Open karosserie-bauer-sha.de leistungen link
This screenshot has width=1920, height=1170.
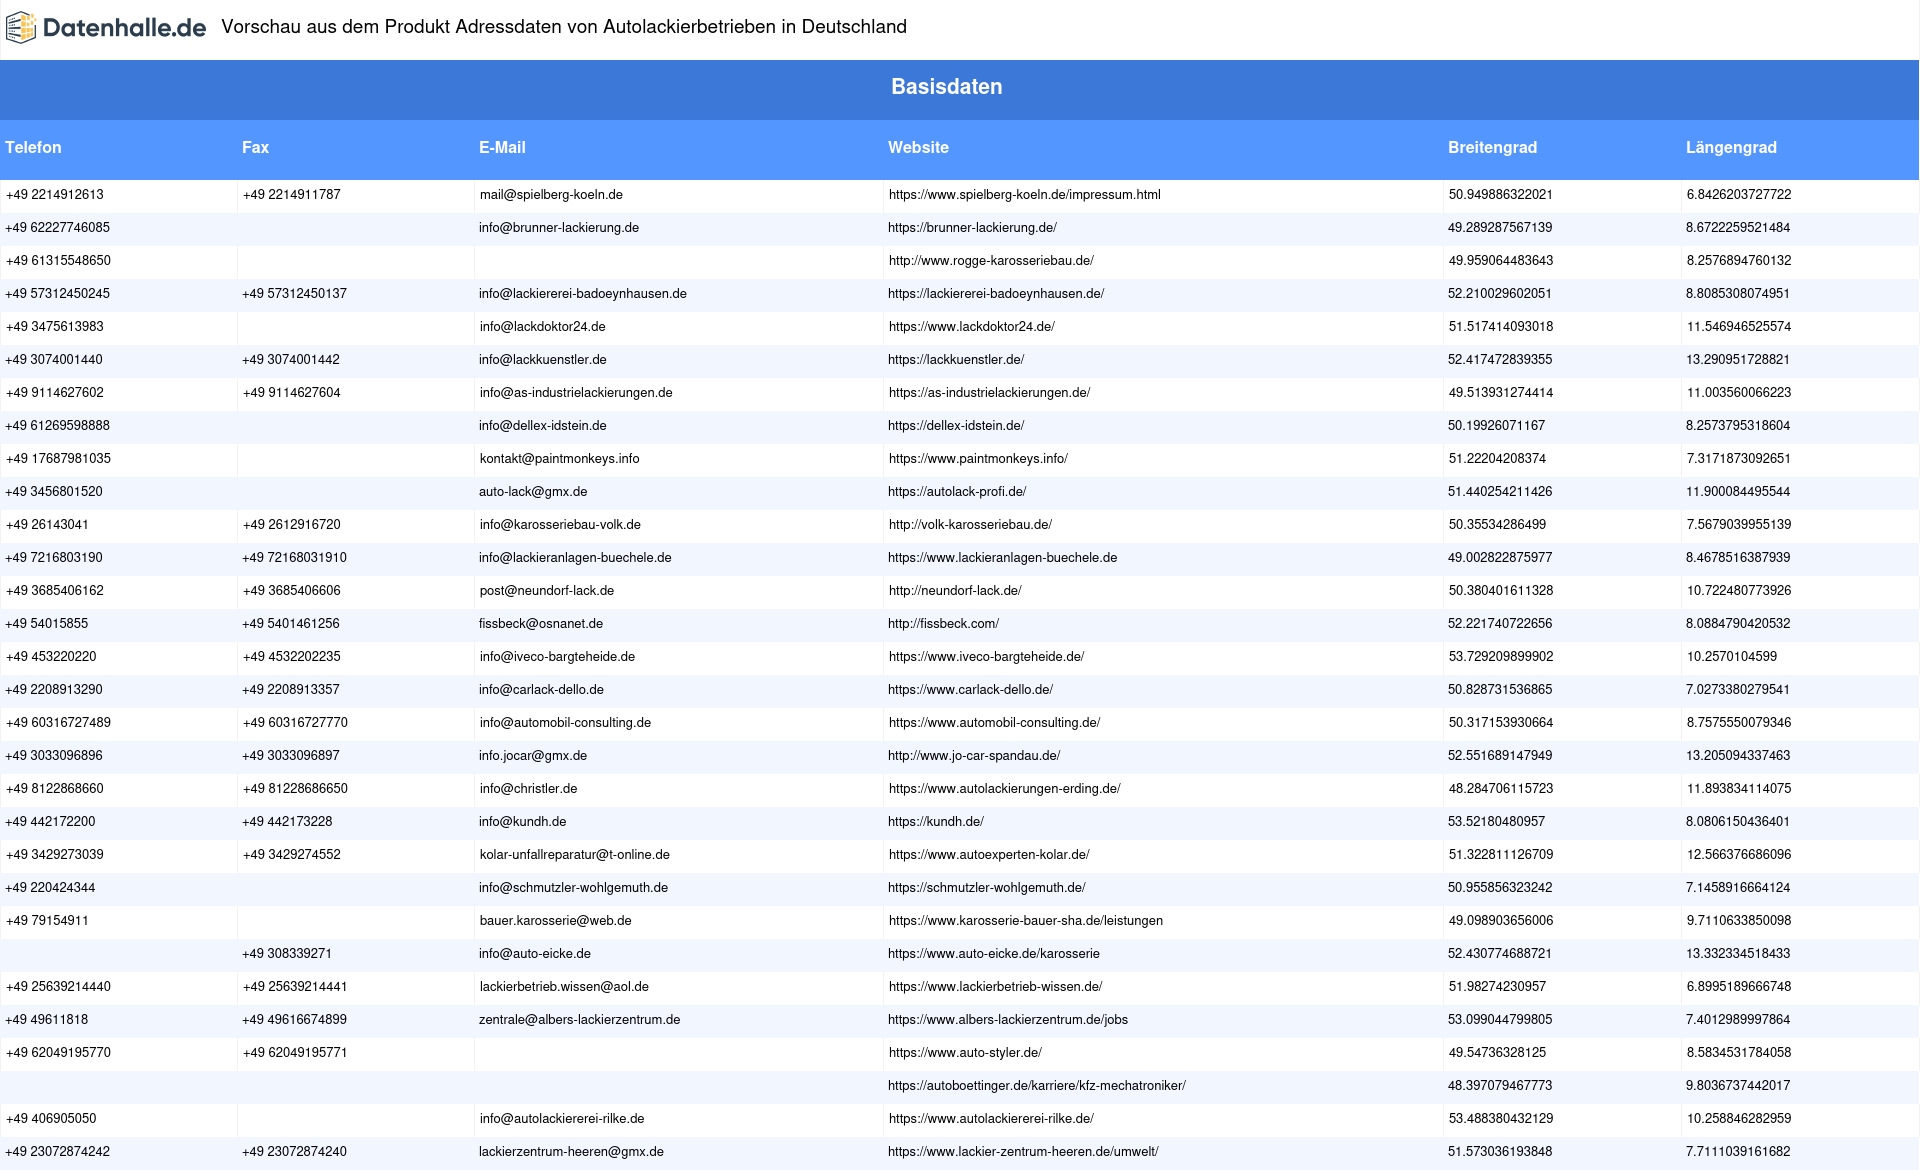1025,921
